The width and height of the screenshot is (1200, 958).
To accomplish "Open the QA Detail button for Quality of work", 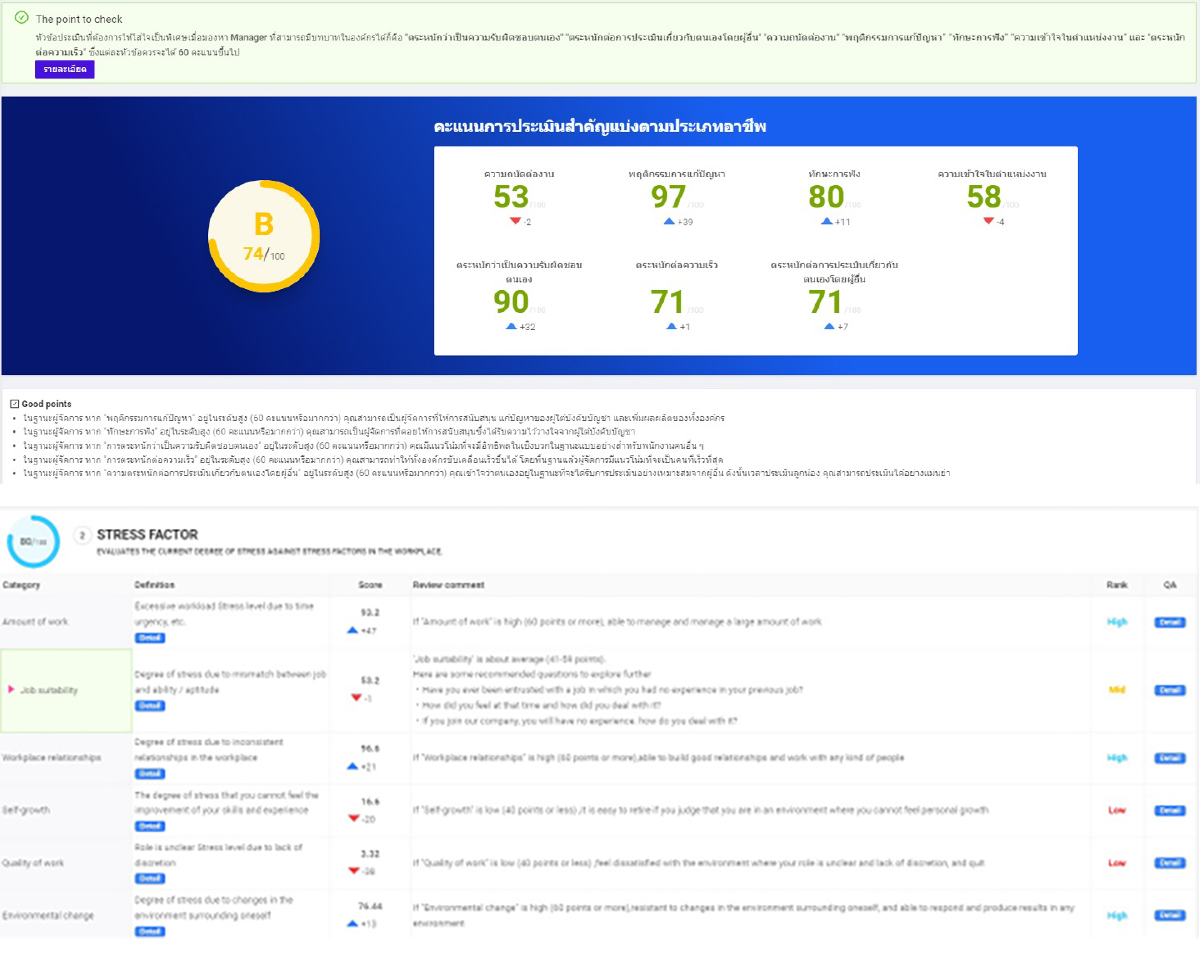I will pyautogui.click(x=1169, y=863).
